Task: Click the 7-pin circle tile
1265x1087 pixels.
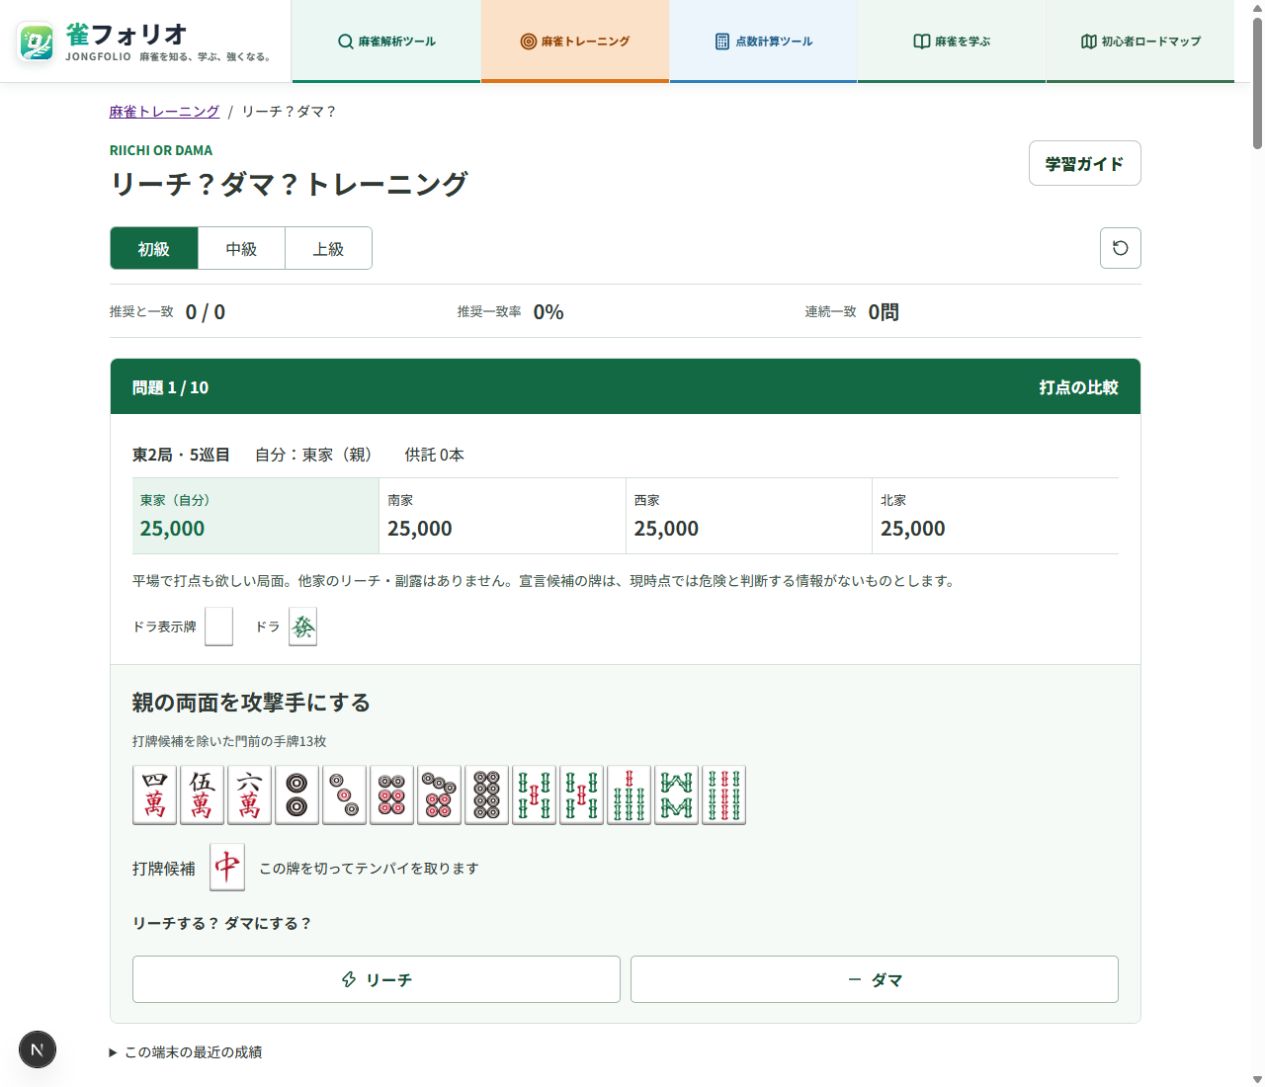Action: (439, 795)
